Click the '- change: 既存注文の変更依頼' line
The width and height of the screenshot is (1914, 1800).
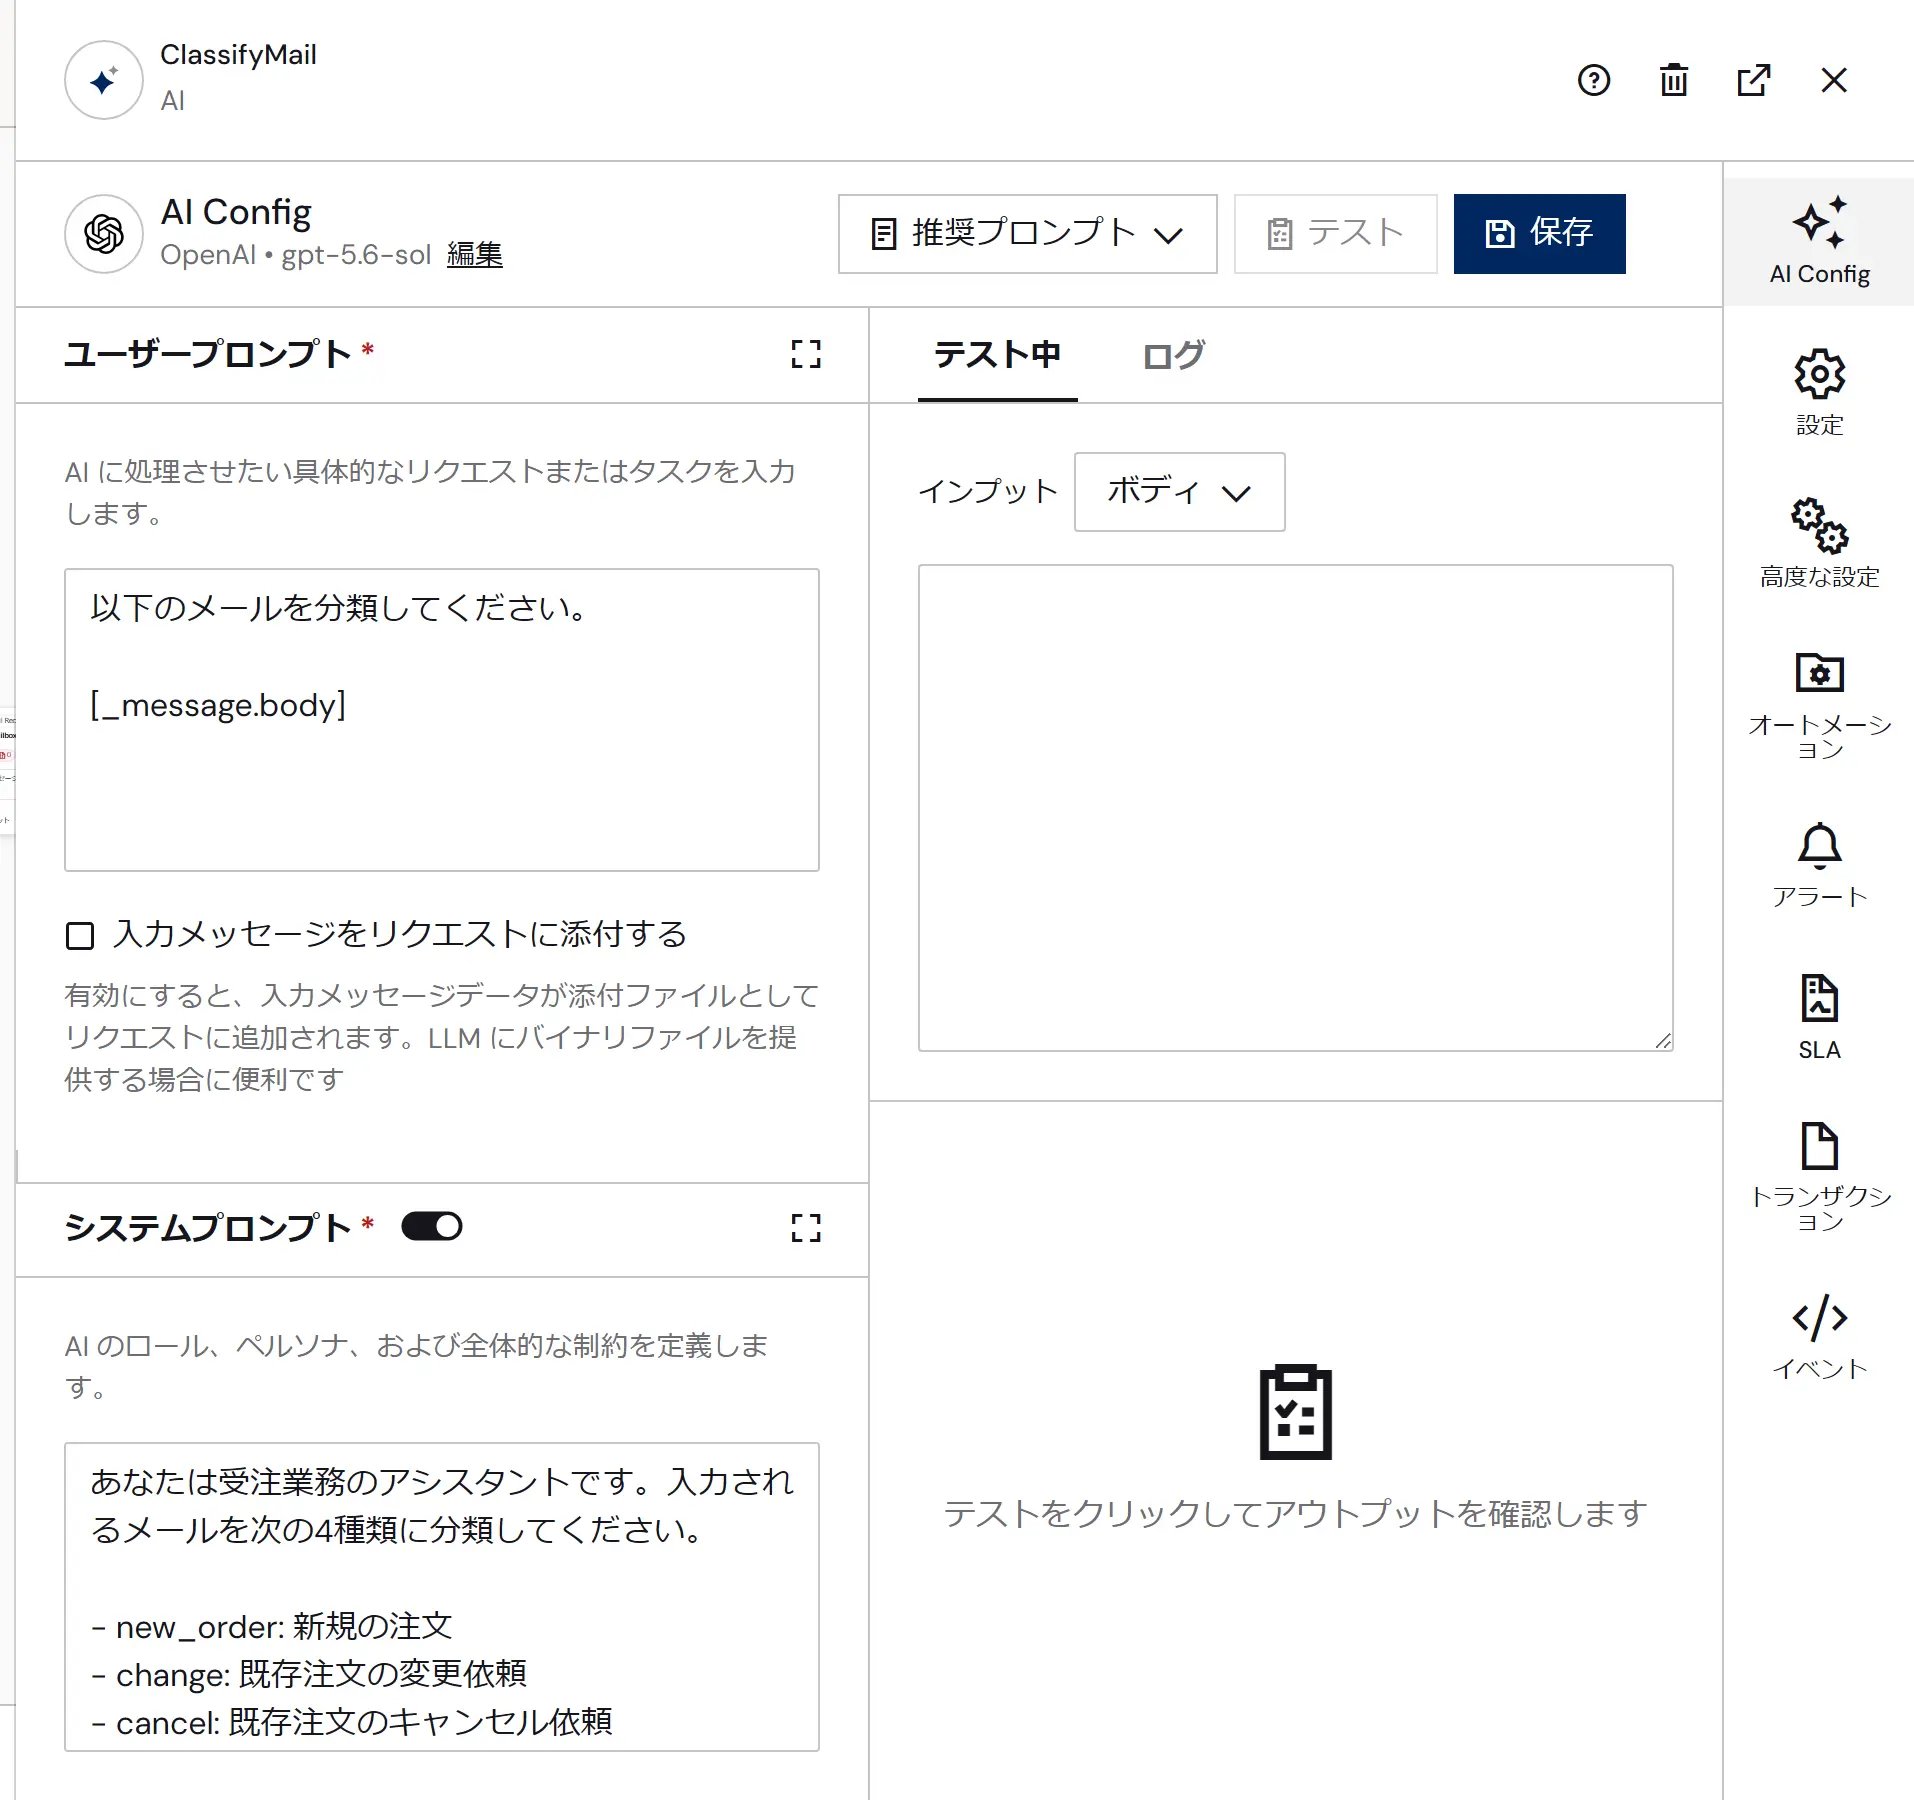(309, 1674)
